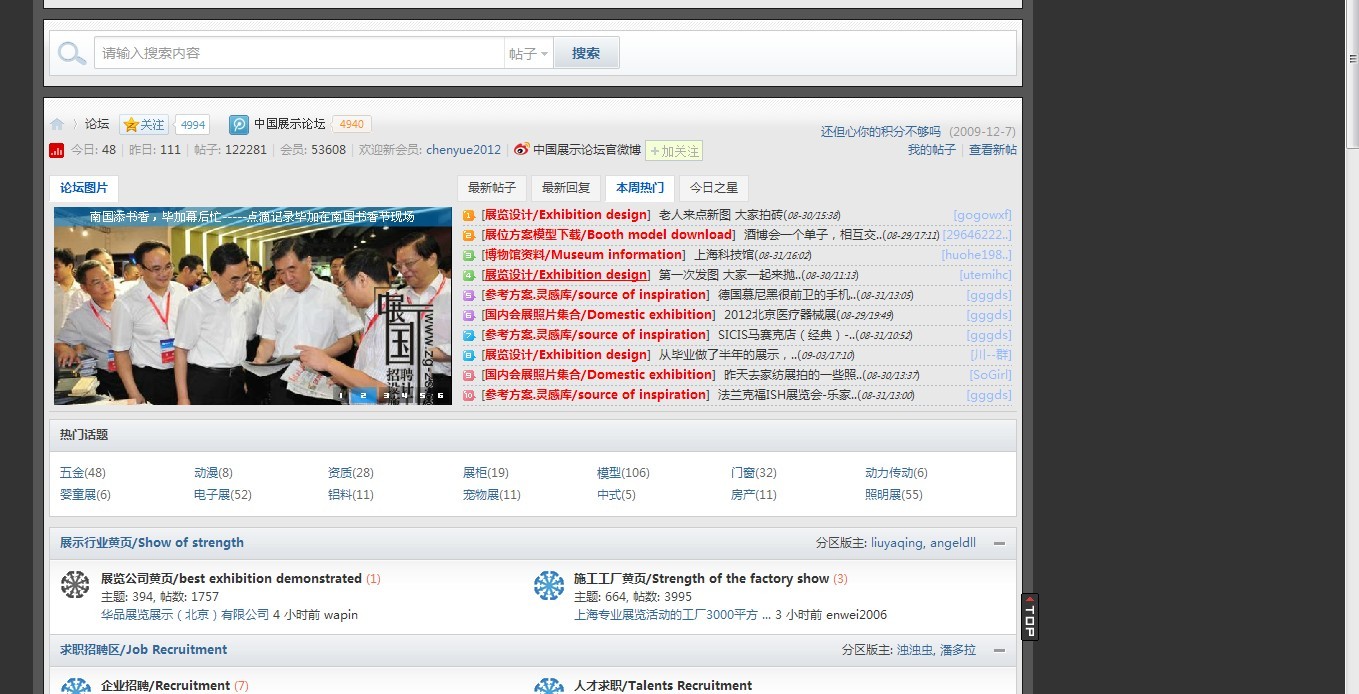Open 博物馆资料/Museum information category link
Screen dimensions: 1359x694
pyautogui.click(x=583, y=255)
